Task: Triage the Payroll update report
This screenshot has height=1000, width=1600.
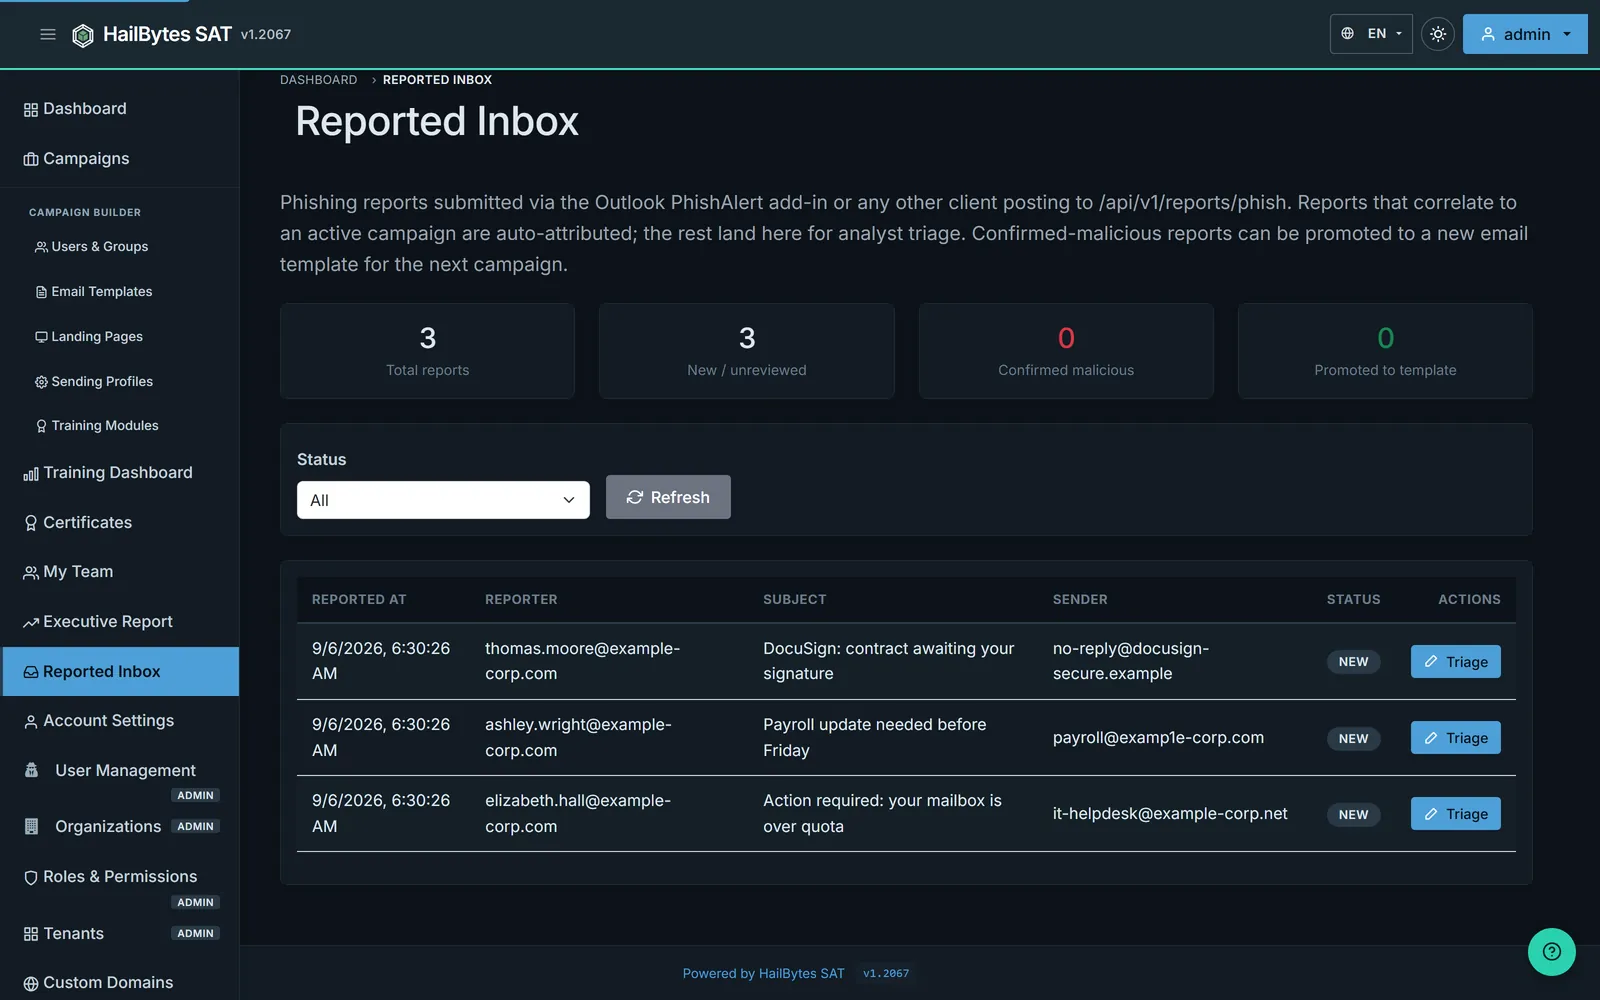Action: tap(1455, 738)
